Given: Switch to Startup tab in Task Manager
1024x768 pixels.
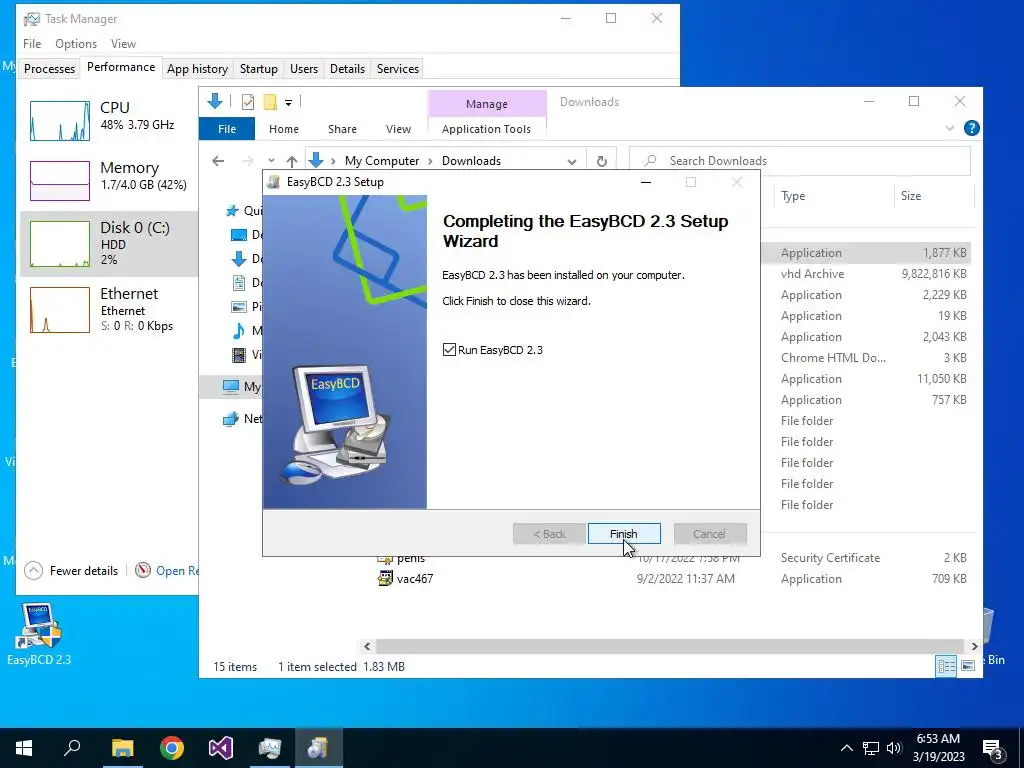Looking at the screenshot, I should point(259,69).
